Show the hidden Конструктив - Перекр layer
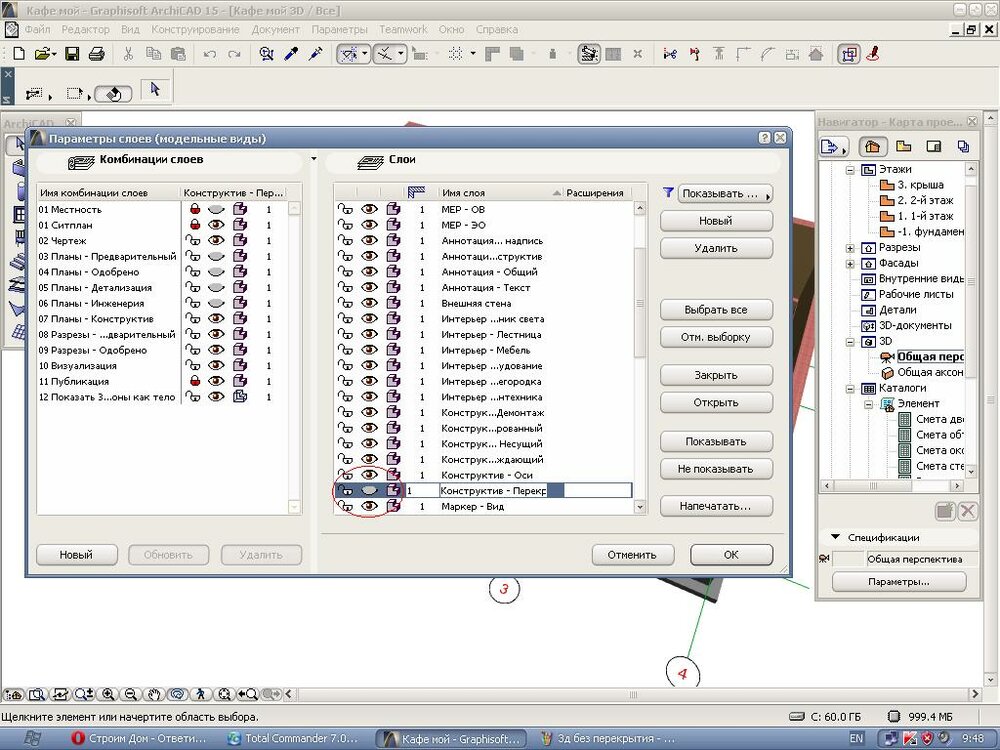This screenshot has width=1000, height=750. pos(369,491)
